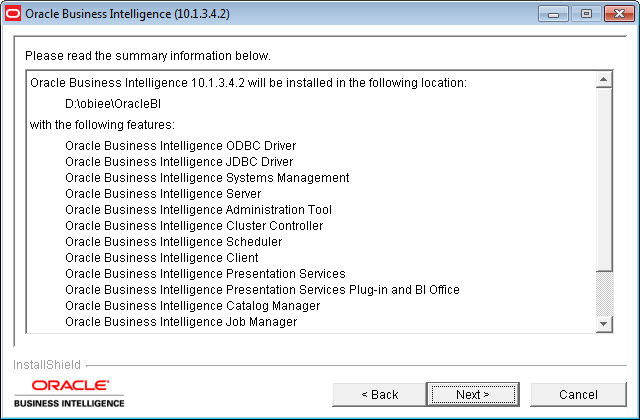Click the Catalog Manager feature line

[193, 306]
